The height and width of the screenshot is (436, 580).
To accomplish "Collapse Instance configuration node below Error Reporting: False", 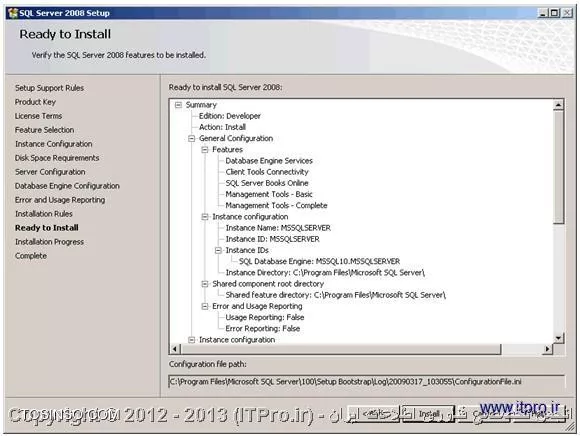I will 192,339.
